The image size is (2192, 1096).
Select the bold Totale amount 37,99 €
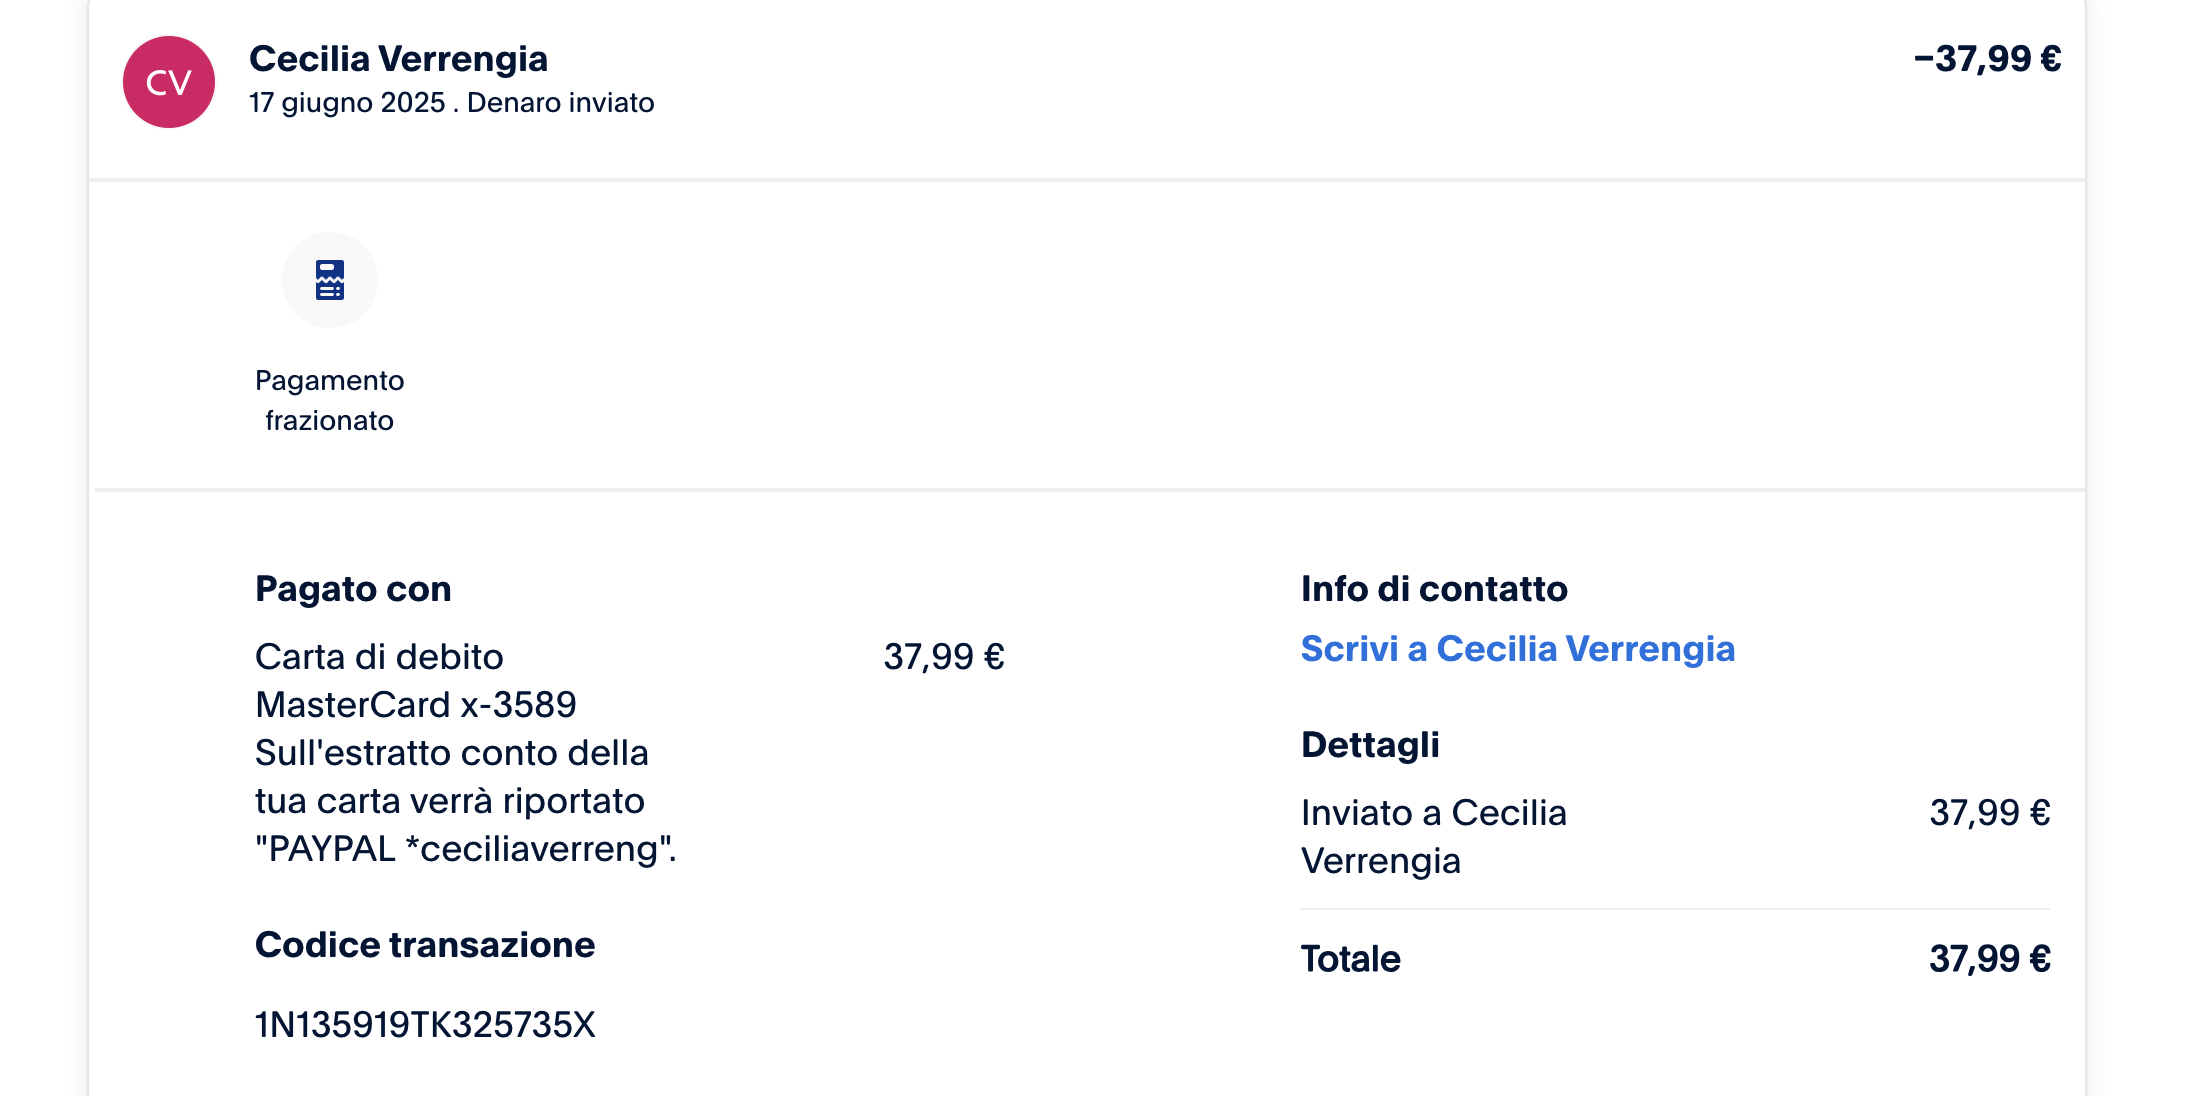[1989, 959]
